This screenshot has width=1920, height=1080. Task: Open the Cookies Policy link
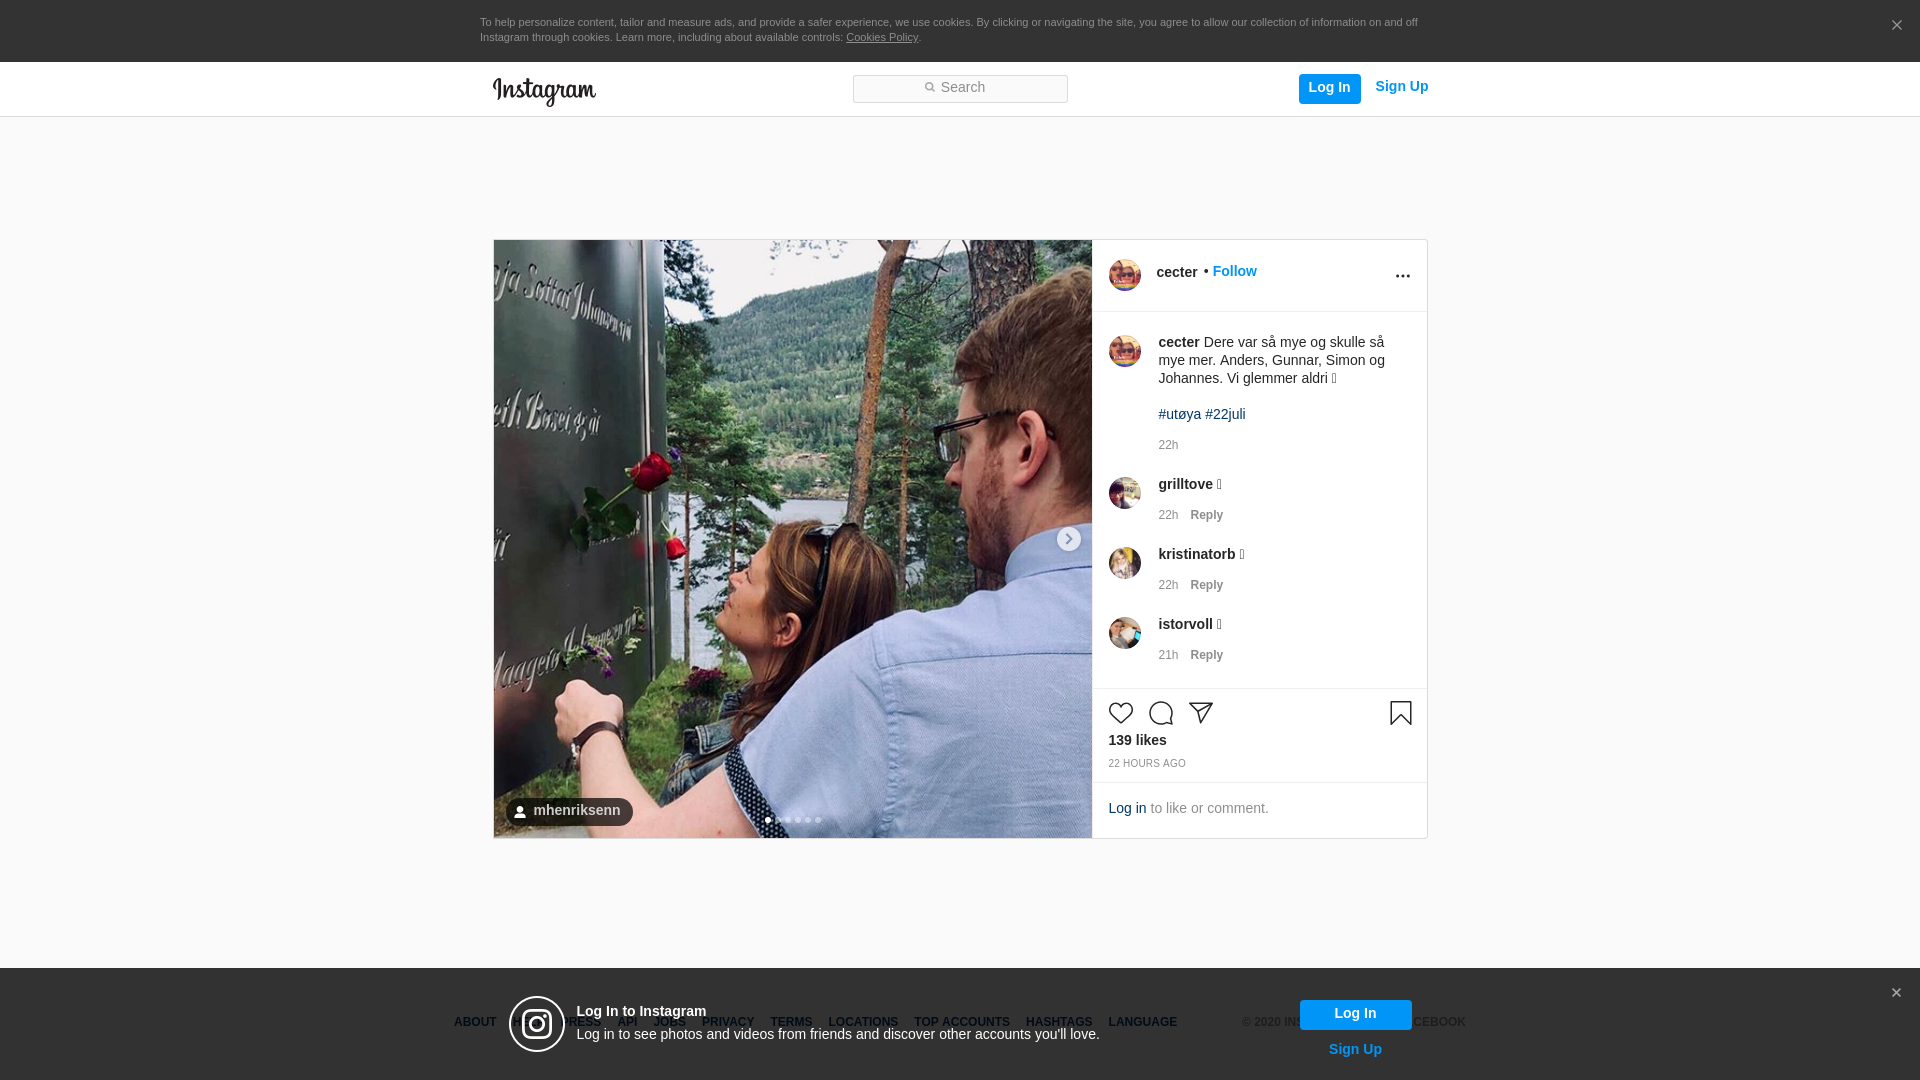[881, 37]
